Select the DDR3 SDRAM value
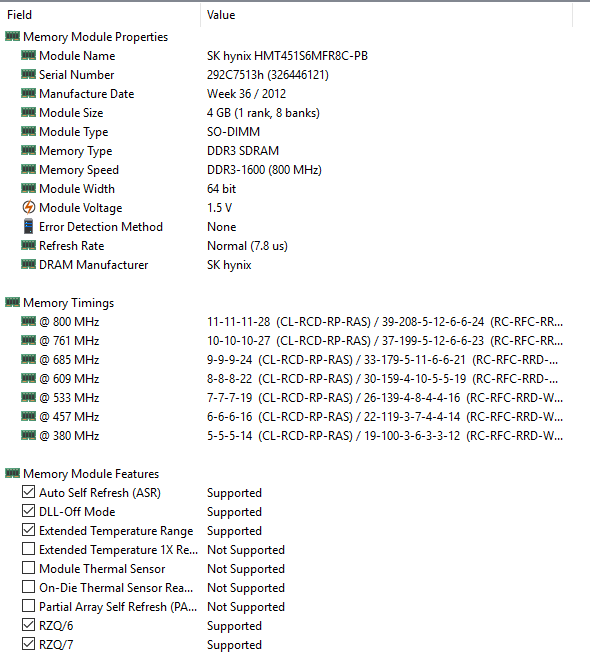The width and height of the screenshot is (590, 652). click(243, 151)
